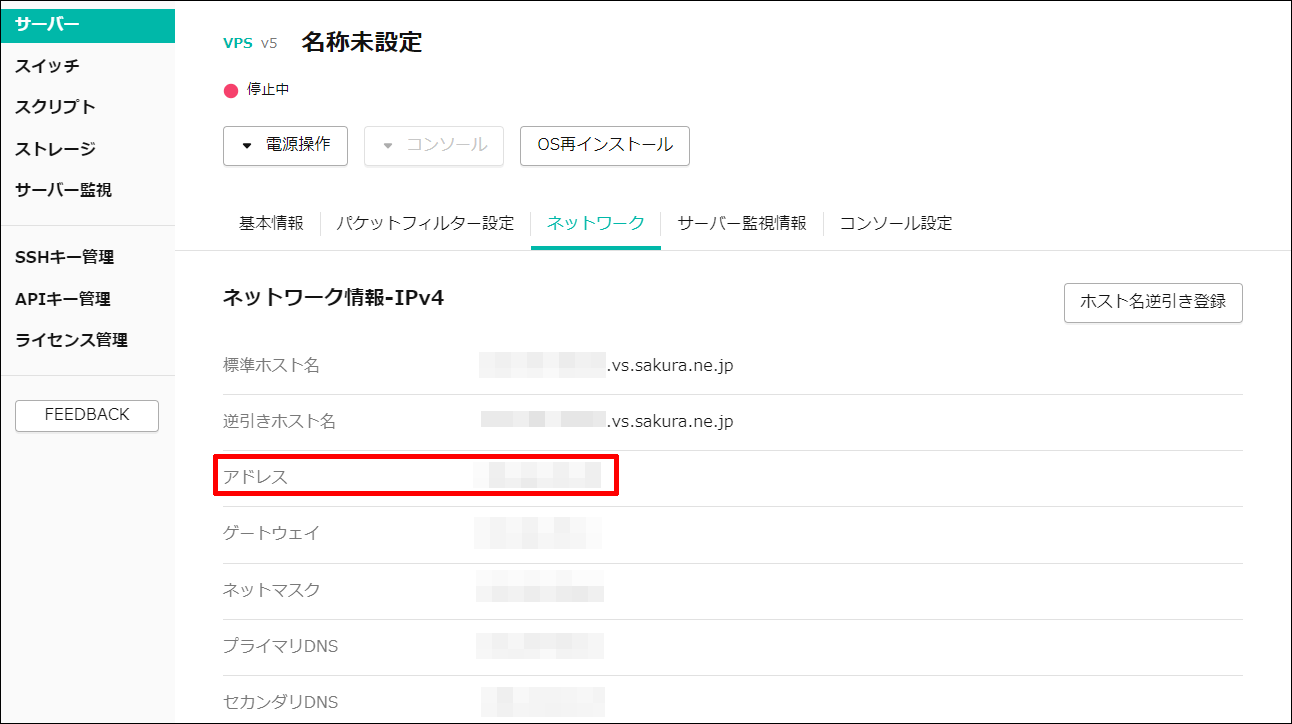Open APIキー管理 page
This screenshot has height=724, width=1292.
[x=63, y=299]
